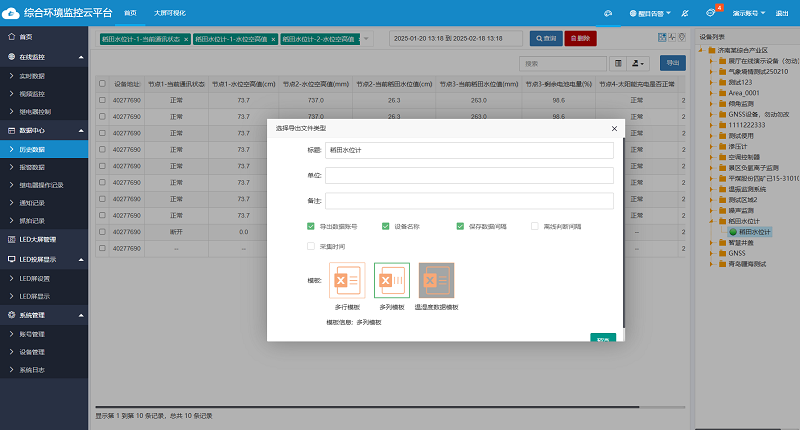Screen dimensions: 800x430
Task: Click the map location view icon
Action: tap(681, 37)
